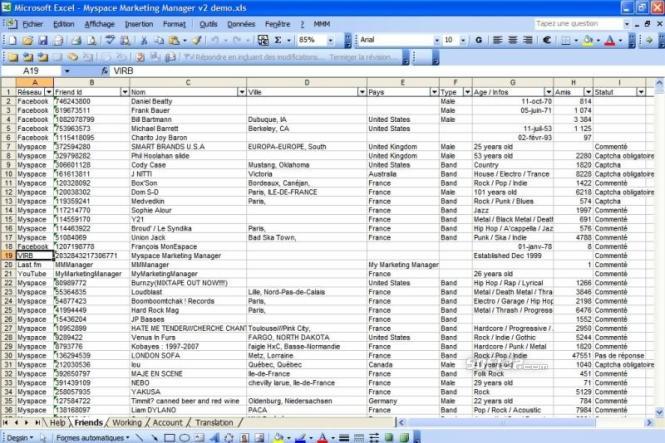Cut selection with the scissors icon
The width and height of the screenshot is (665, 443).
tap(144, 40)
